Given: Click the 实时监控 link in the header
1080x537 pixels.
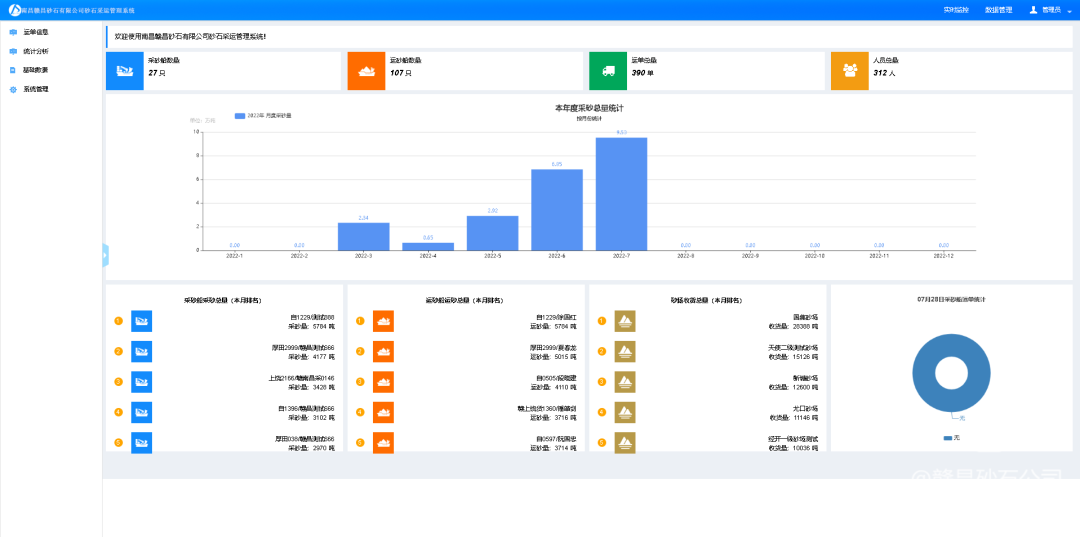Looking at the screenshot, I should [x=956, y=10].
